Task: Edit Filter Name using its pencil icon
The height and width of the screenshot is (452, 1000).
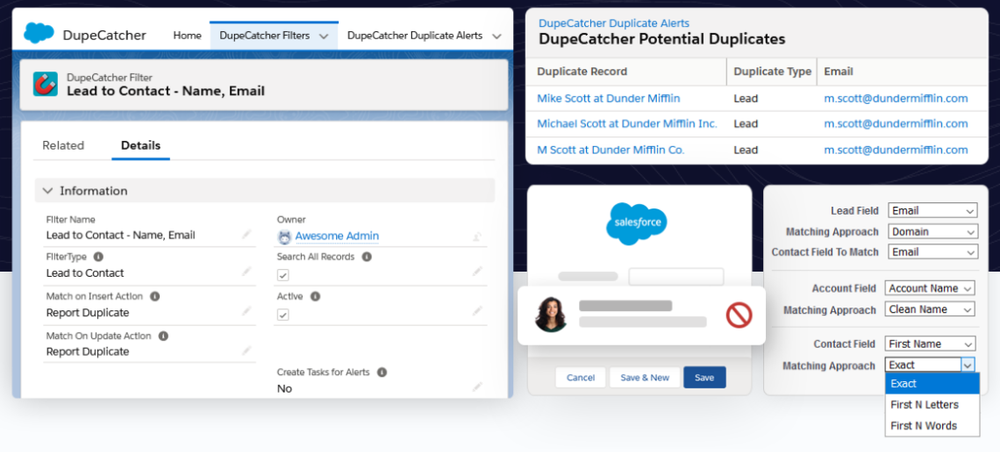Action: (246, 235)
